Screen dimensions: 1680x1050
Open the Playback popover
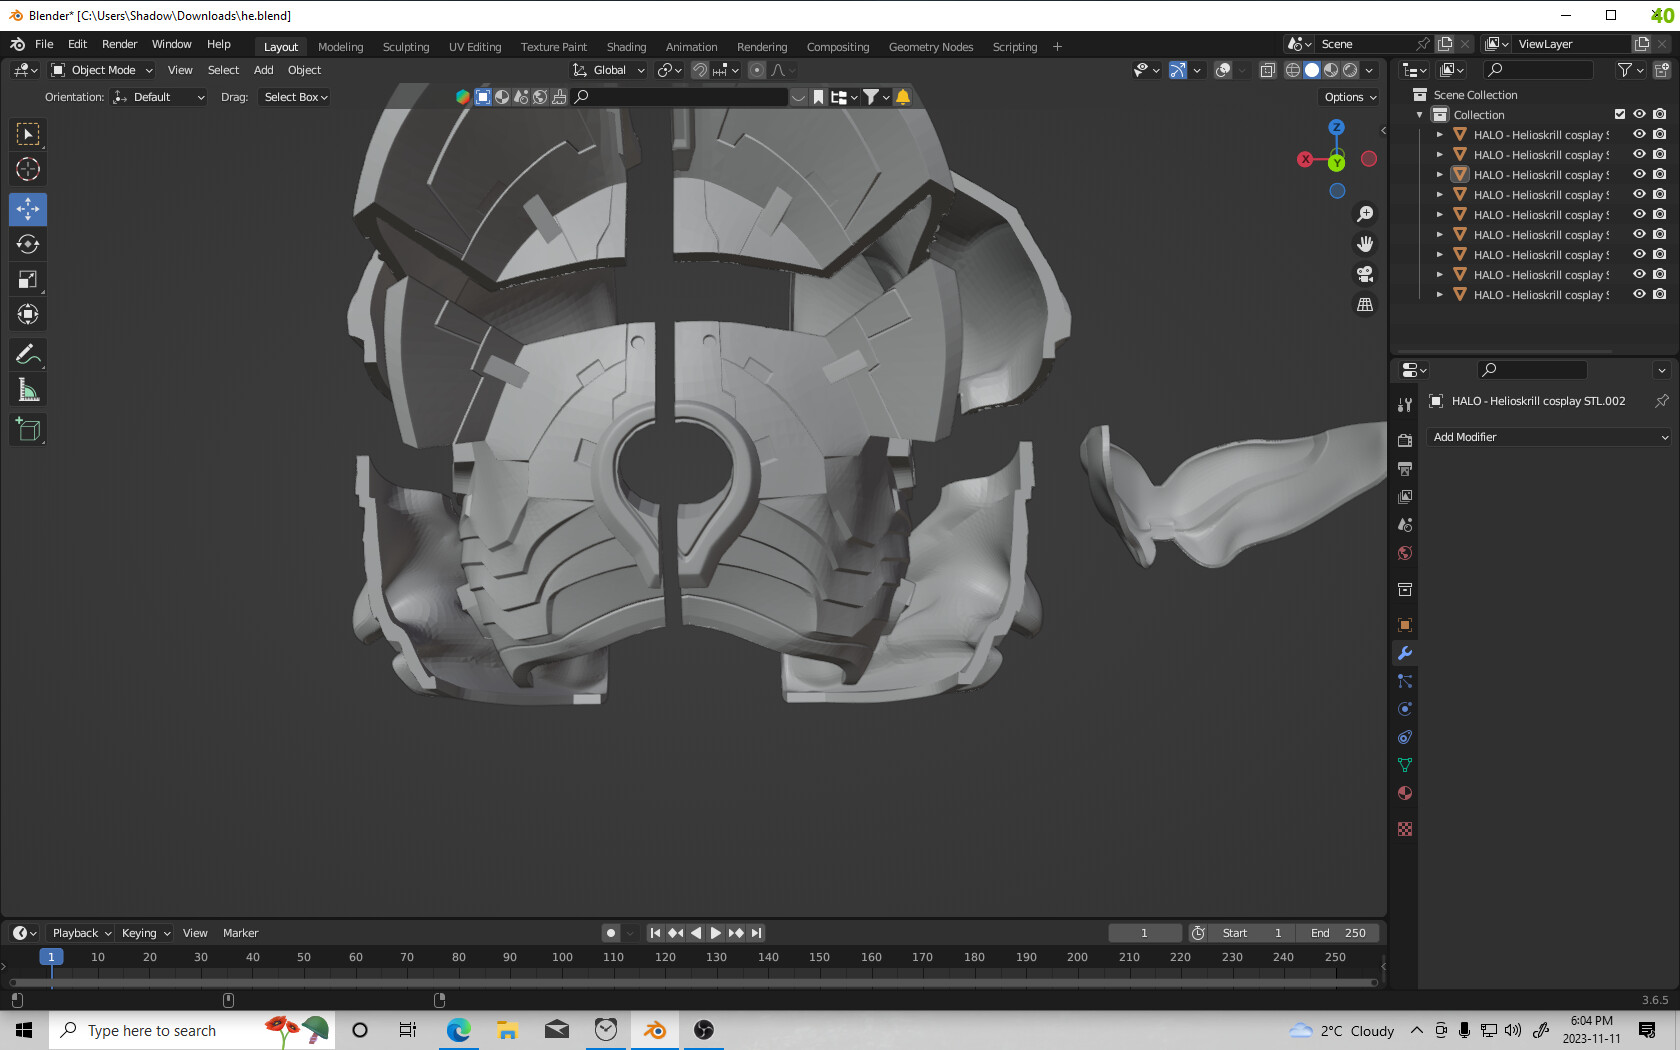82,933
